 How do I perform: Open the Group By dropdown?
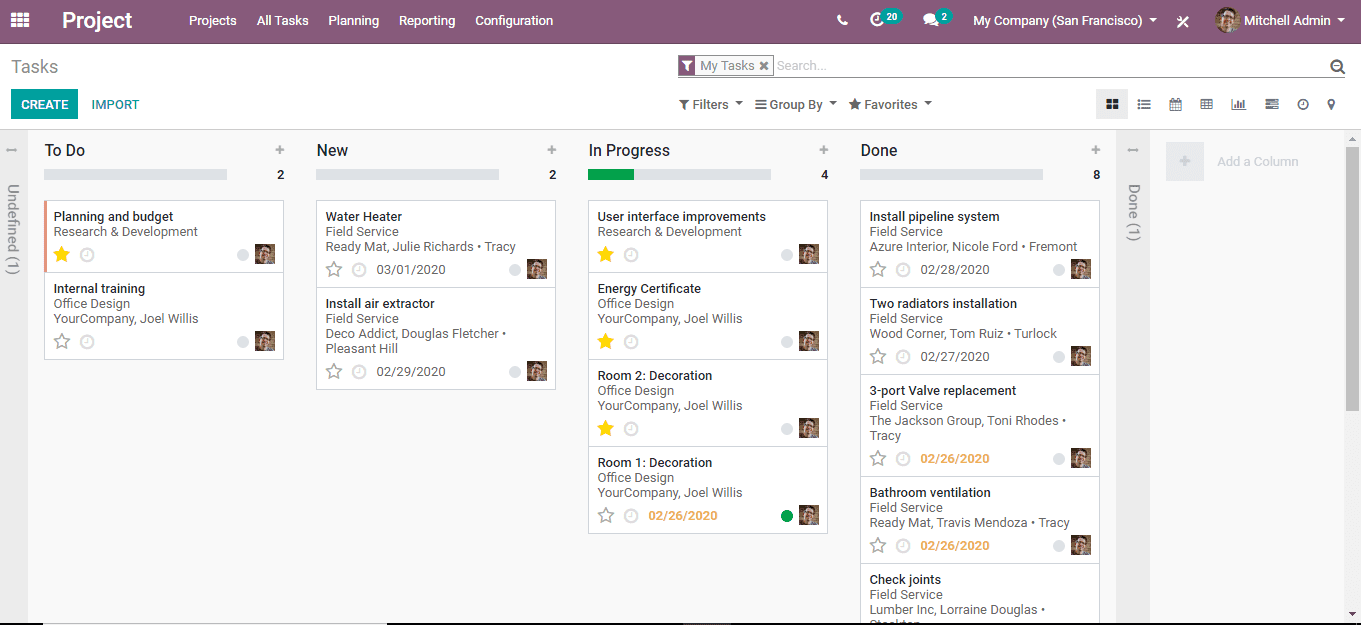796,105
